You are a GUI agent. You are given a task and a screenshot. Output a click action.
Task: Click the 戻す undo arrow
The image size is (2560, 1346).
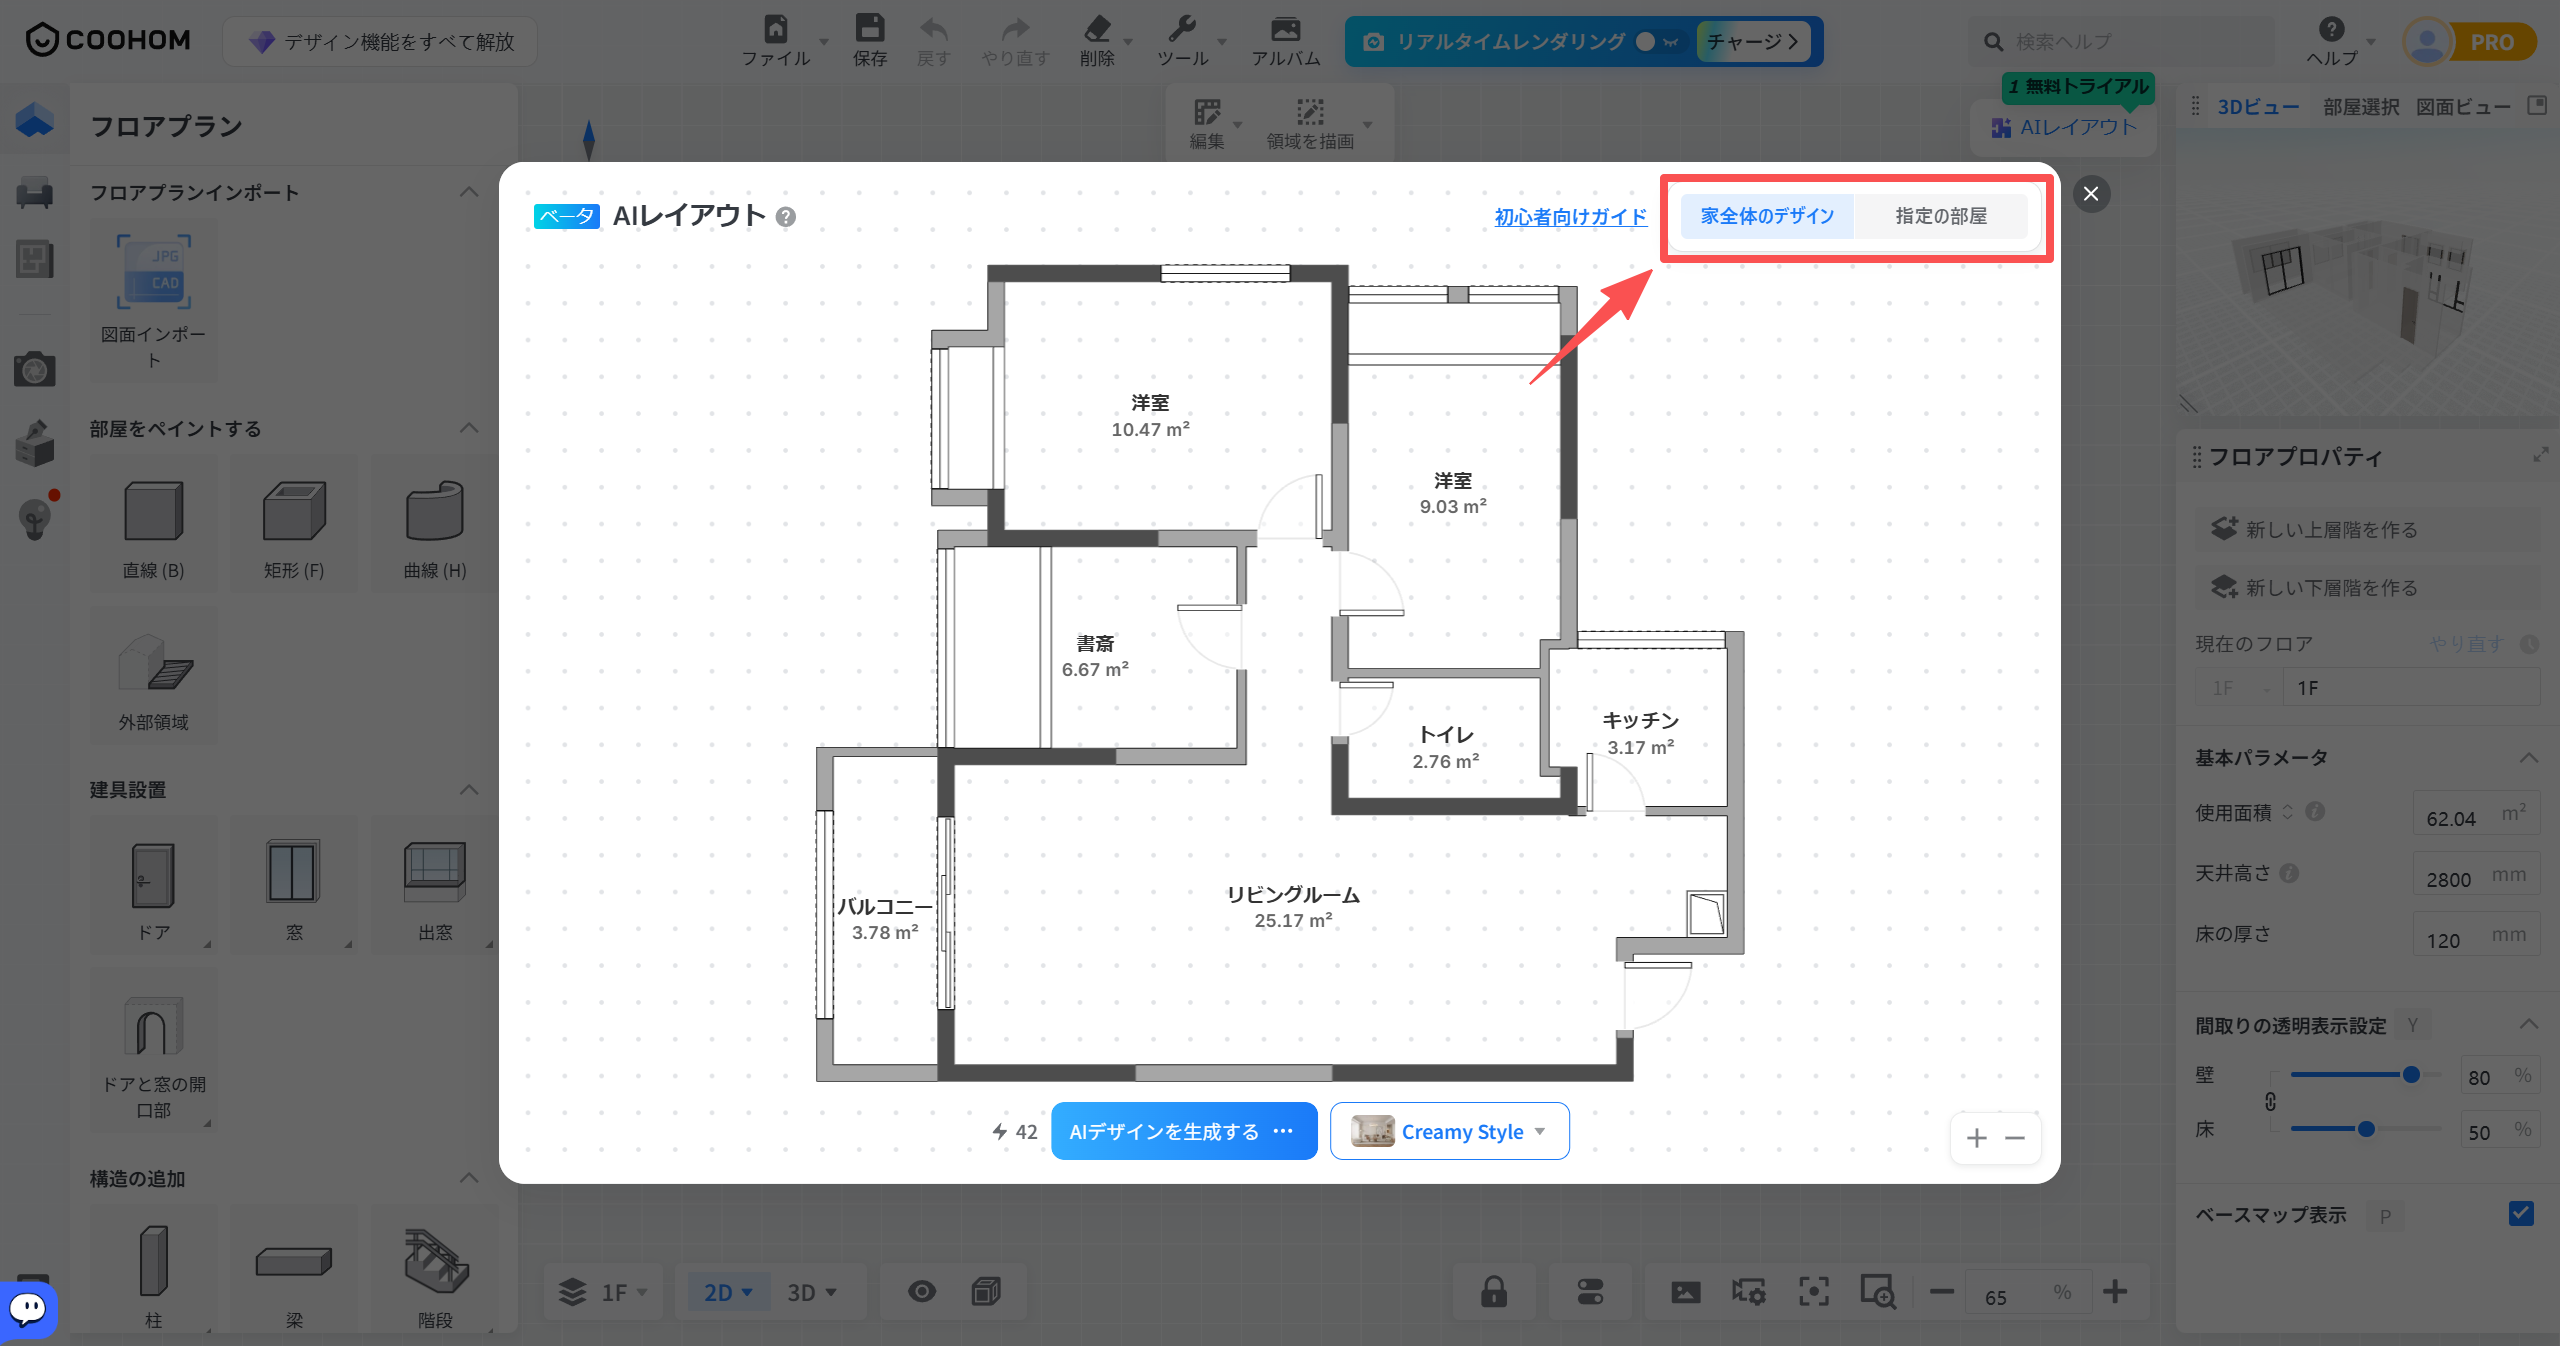coord(933,29)
